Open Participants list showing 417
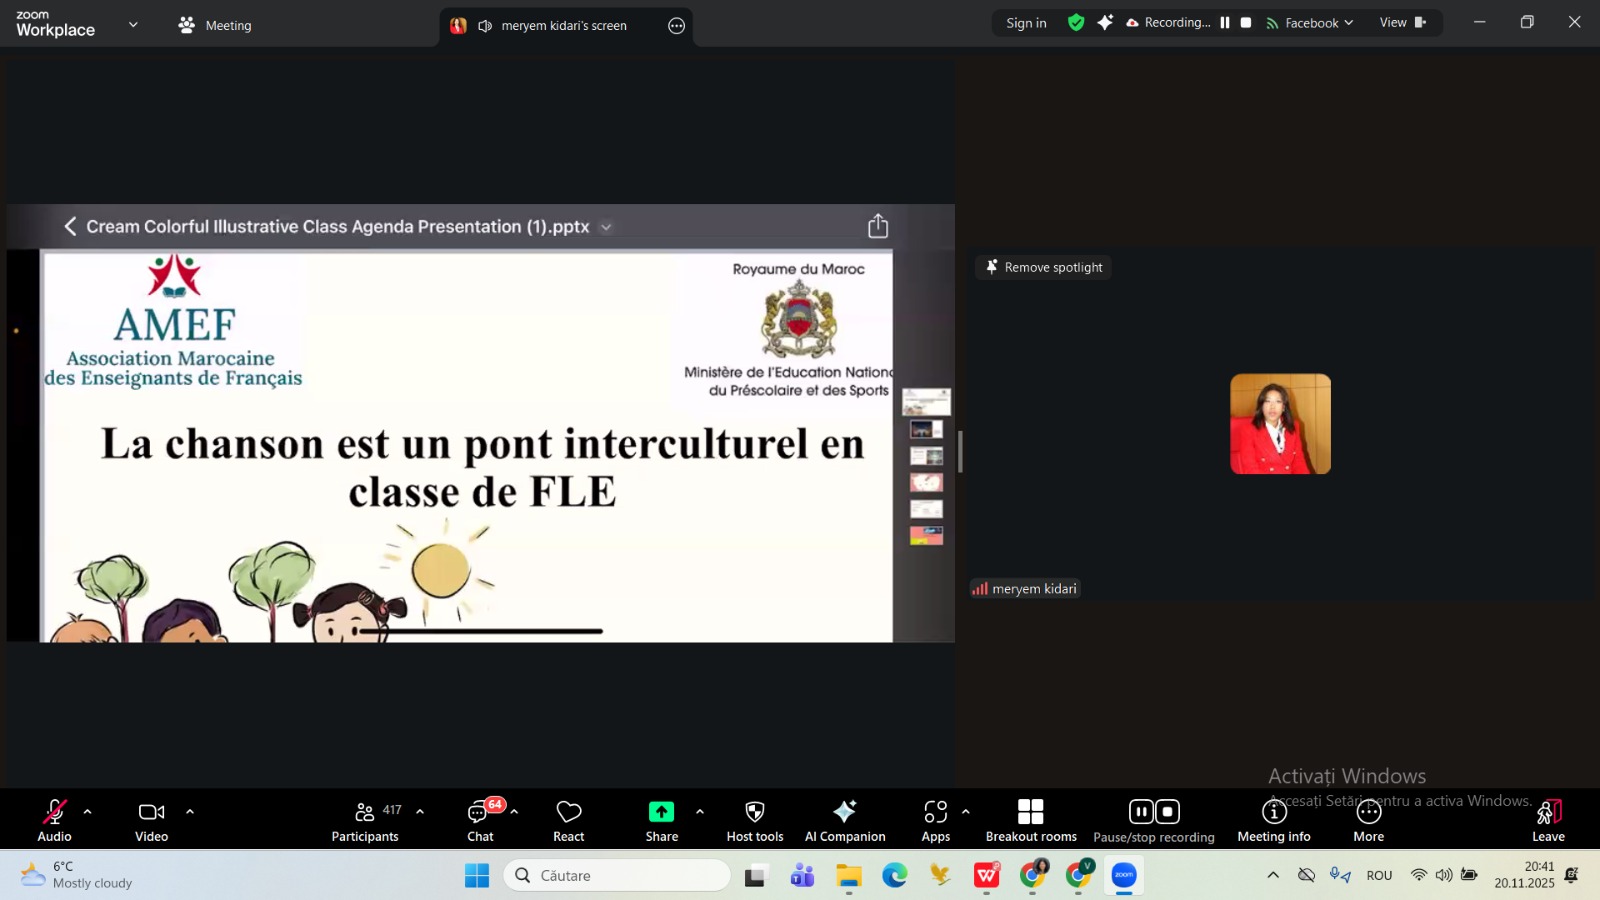The image size is (1600, 900). pyautogui.click(x=365, y=820)
